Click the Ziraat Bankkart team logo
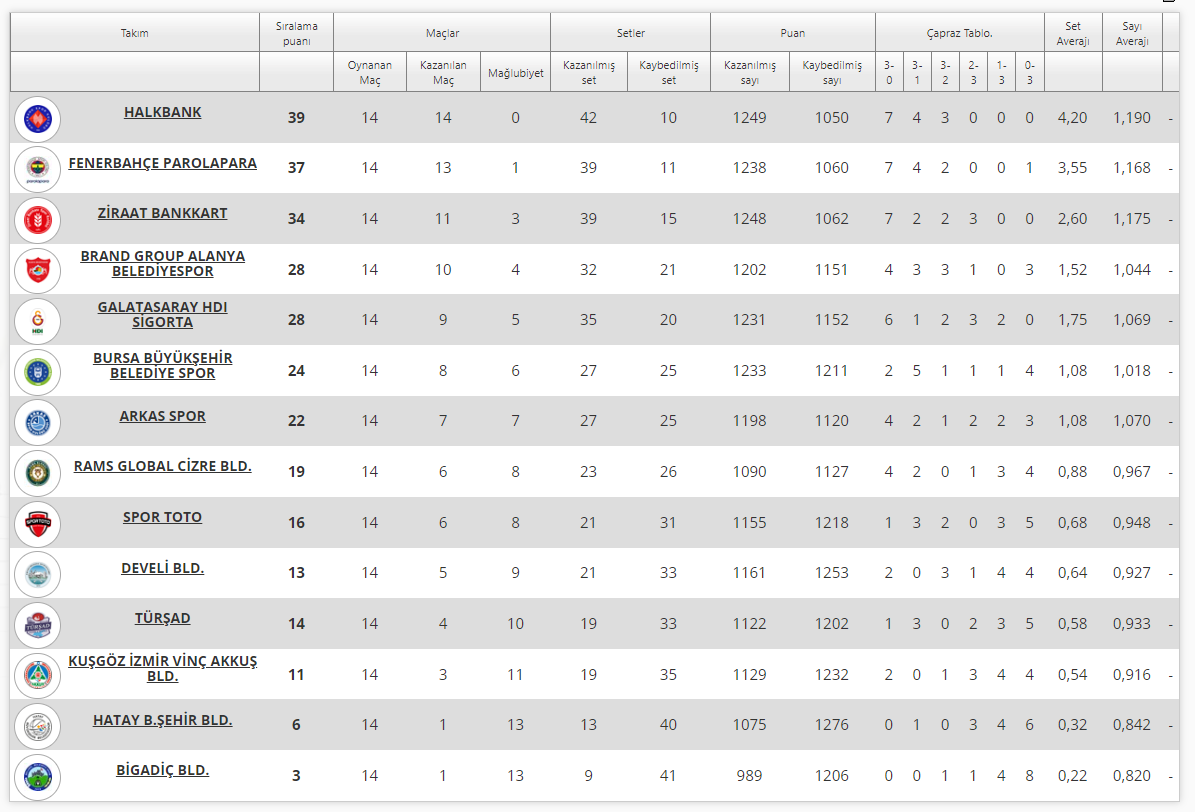 click(38, 219)
